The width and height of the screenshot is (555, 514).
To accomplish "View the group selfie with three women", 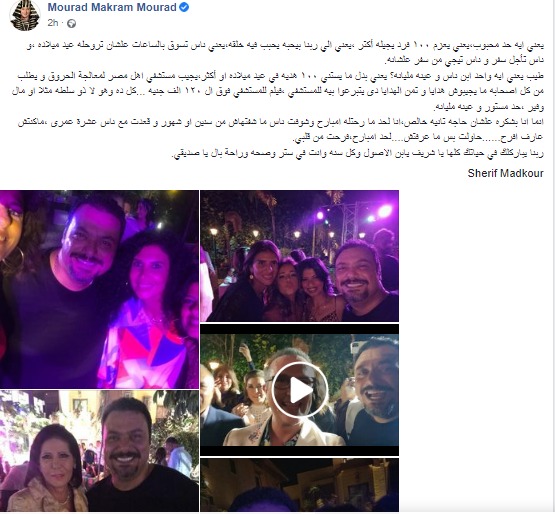I will (299, 256).
